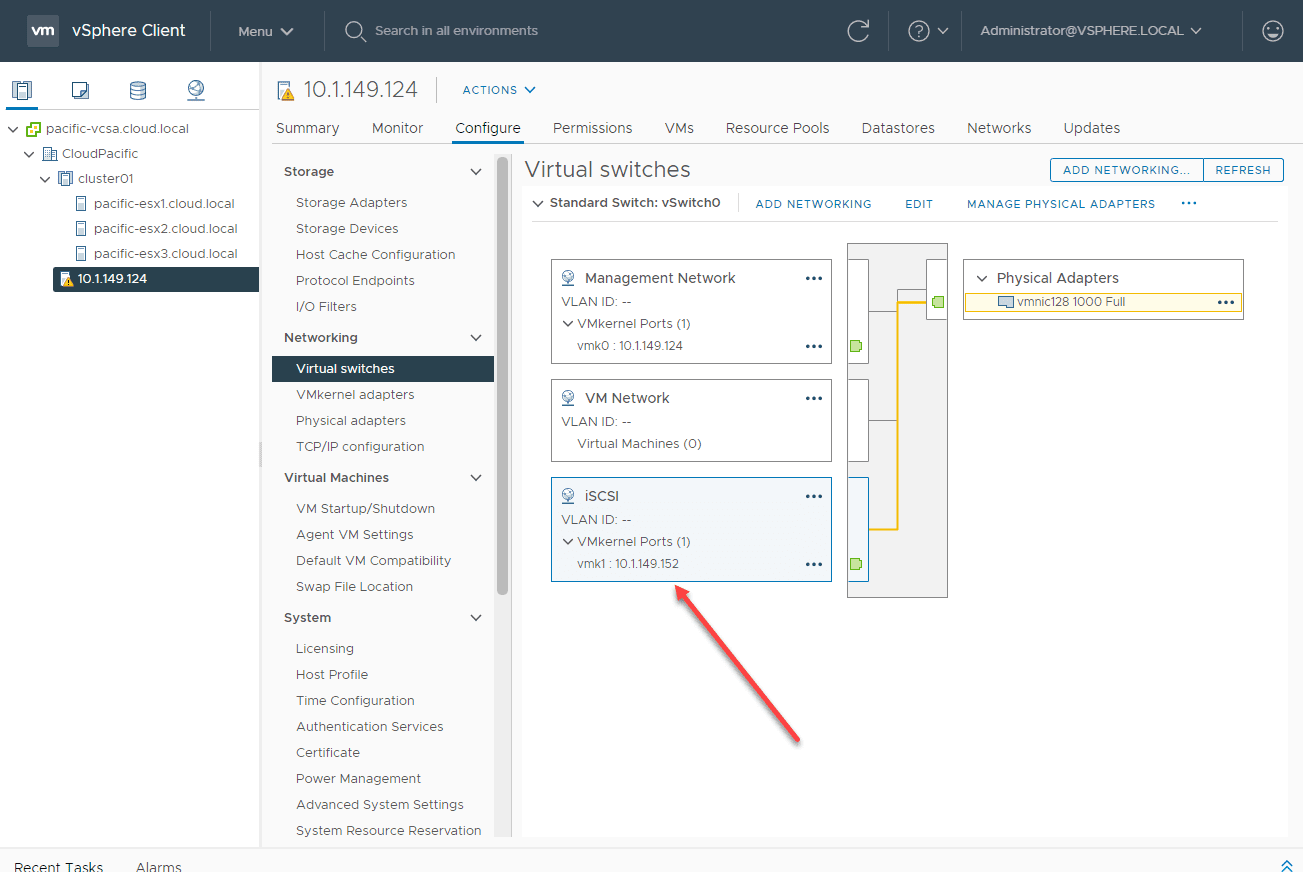Viewport: 1303px width, 872px height.
Task: Click Manage Physical Adapters link
Action: pos(1060,204)
